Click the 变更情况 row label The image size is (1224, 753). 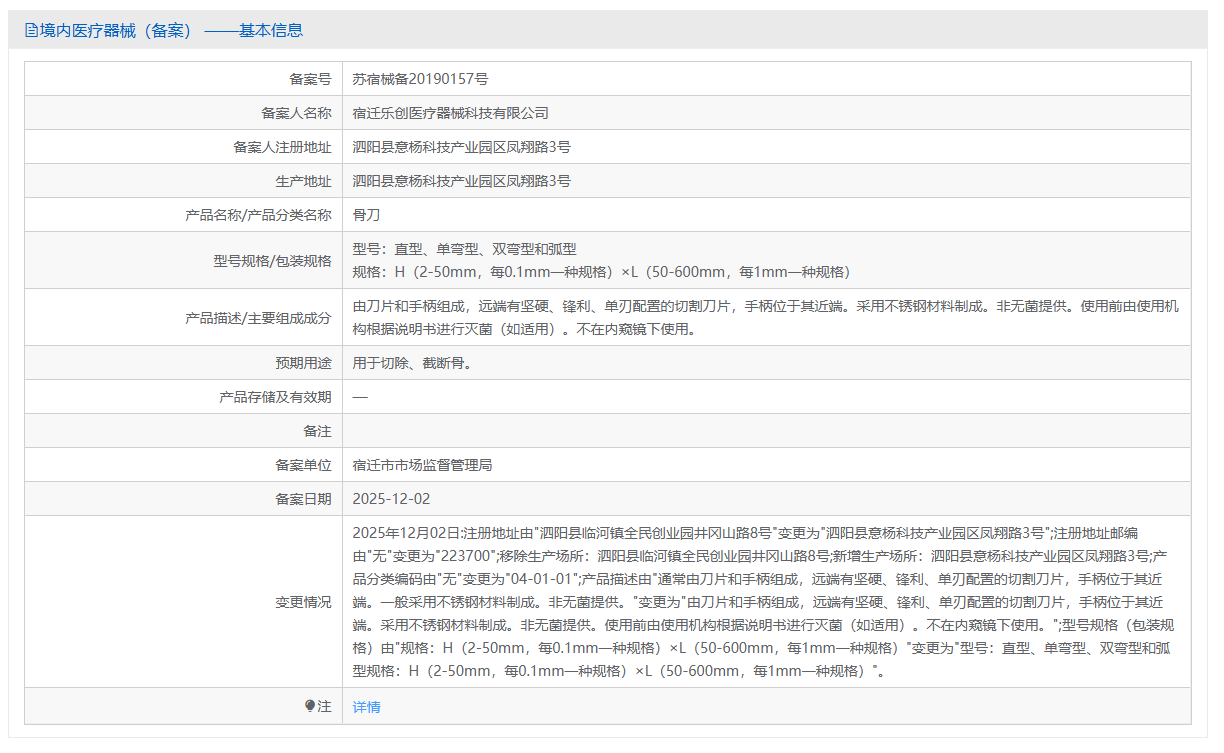click(303, 602)
